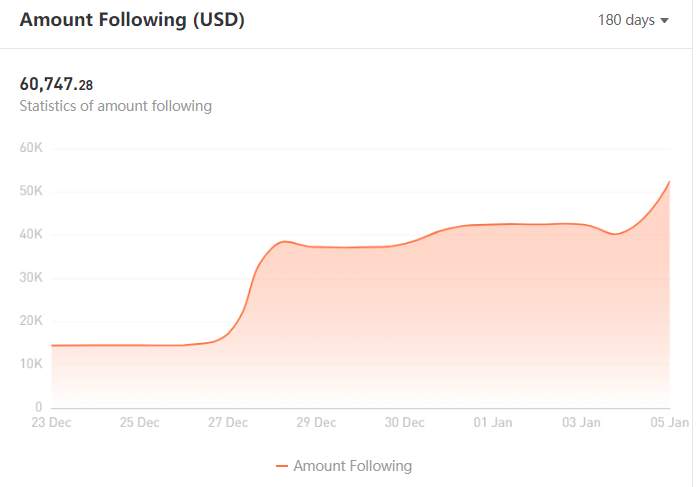Open the 180 days period dropdown
The height and width of the screenshot is (487, 698).
pos(633,20)
